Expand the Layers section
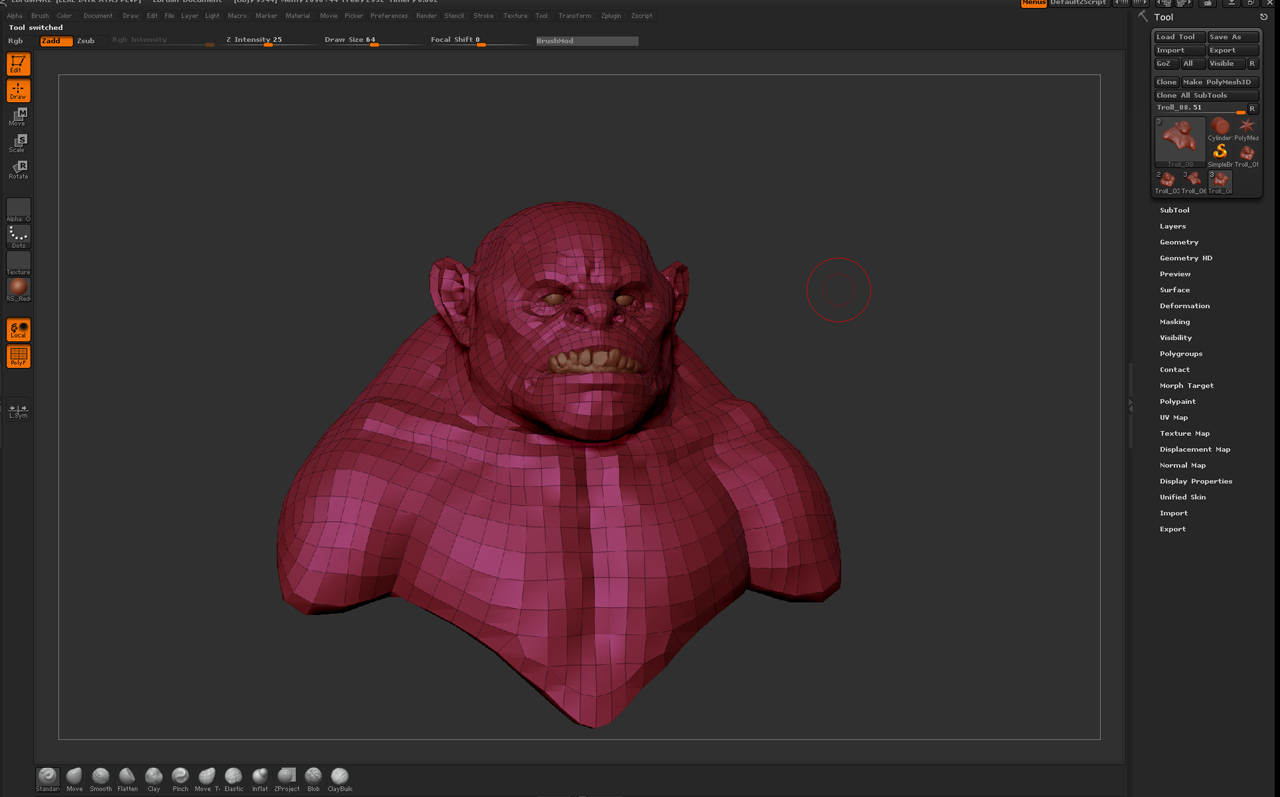This screenshot has height=797, width=1280. coord(1172,226)
